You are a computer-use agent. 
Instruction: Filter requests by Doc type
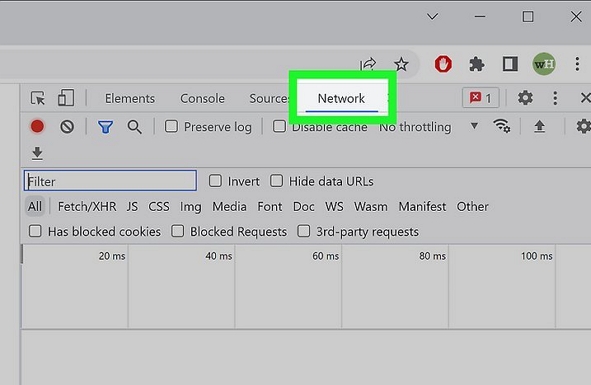tap(303, 206)
